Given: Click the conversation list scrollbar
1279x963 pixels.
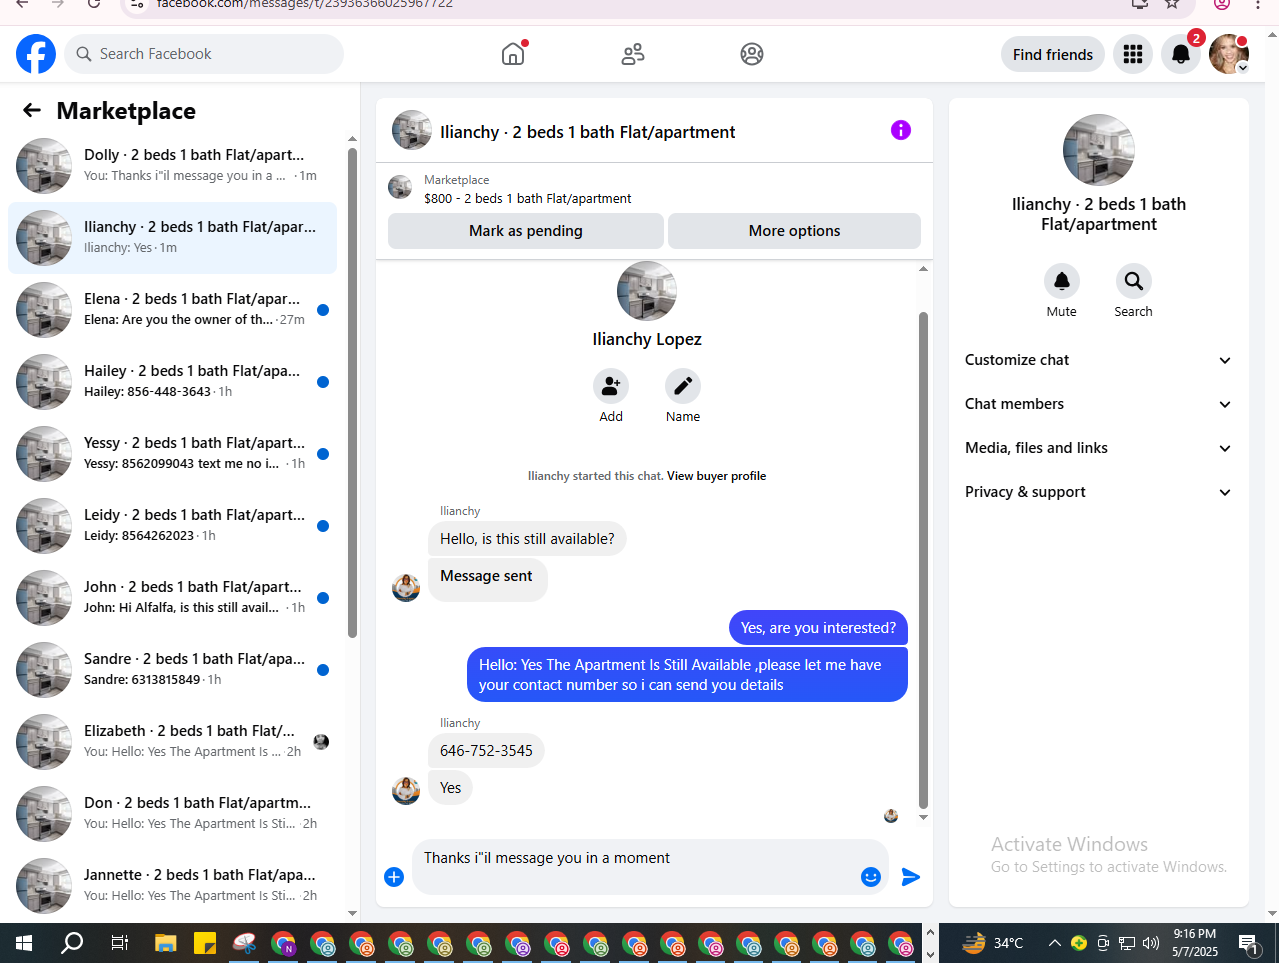Looking at the screenshot, I should (x=352, y=392).
